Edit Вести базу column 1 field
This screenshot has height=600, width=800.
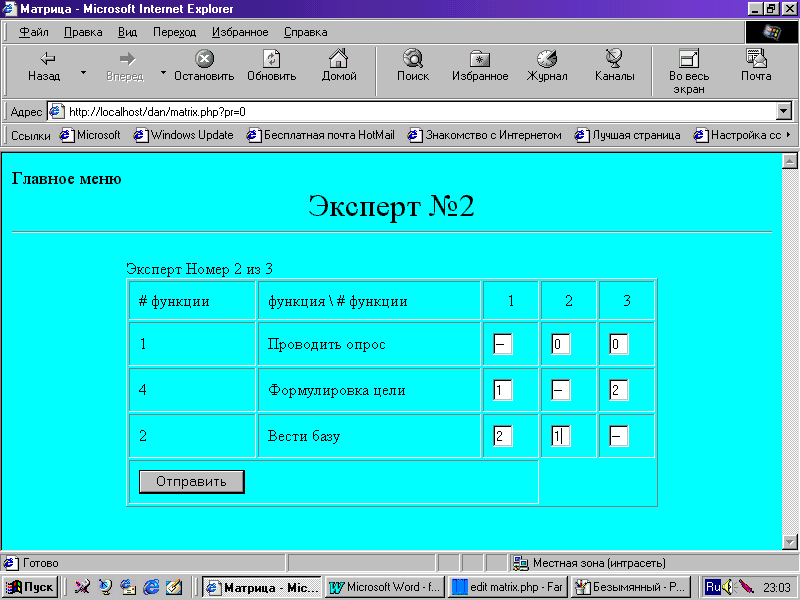pos(503,436)
